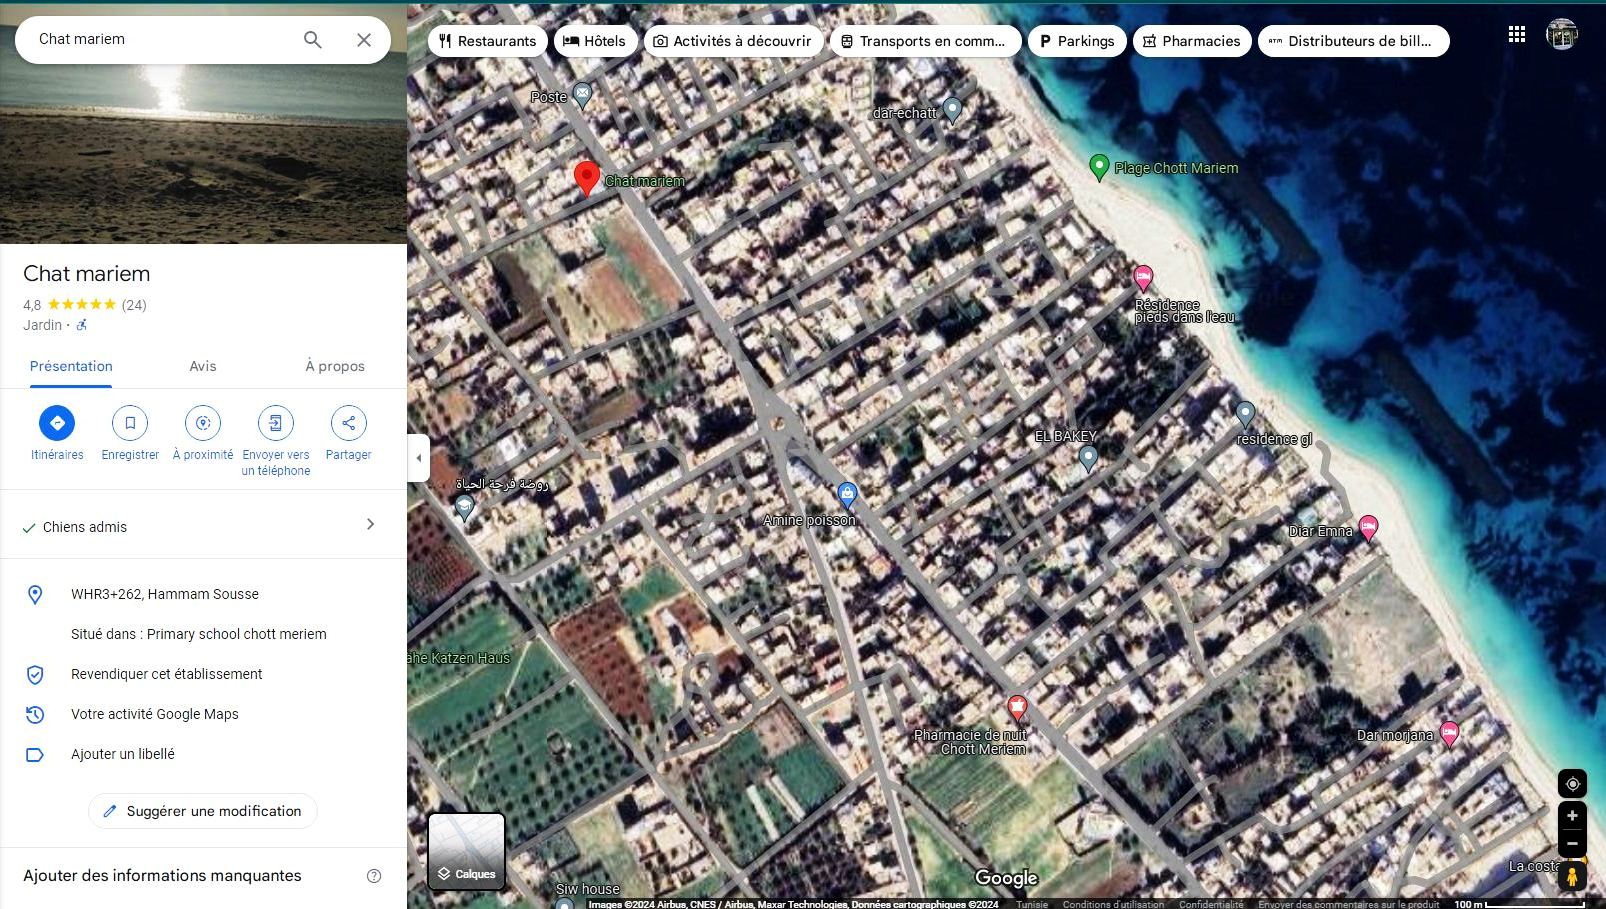Collapse the side panel with the arrow

[x=417, y=457]
